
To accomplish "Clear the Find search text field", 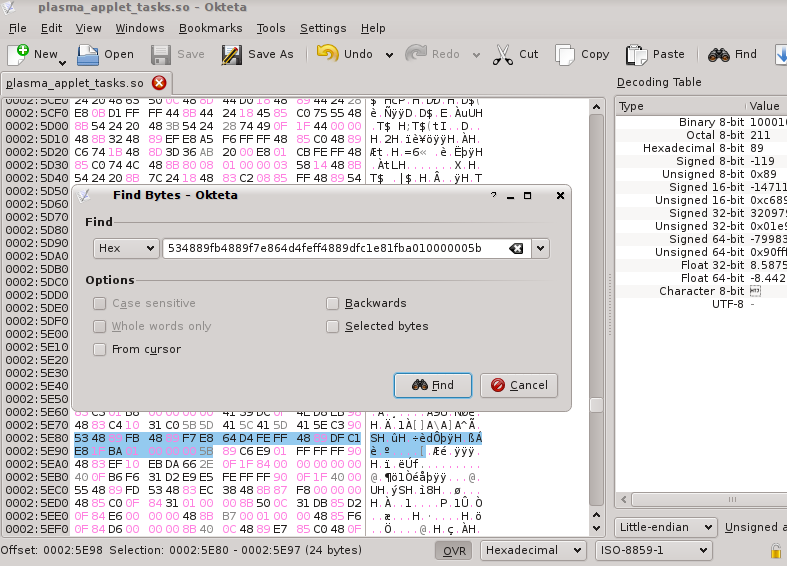I will coord(516,248).
